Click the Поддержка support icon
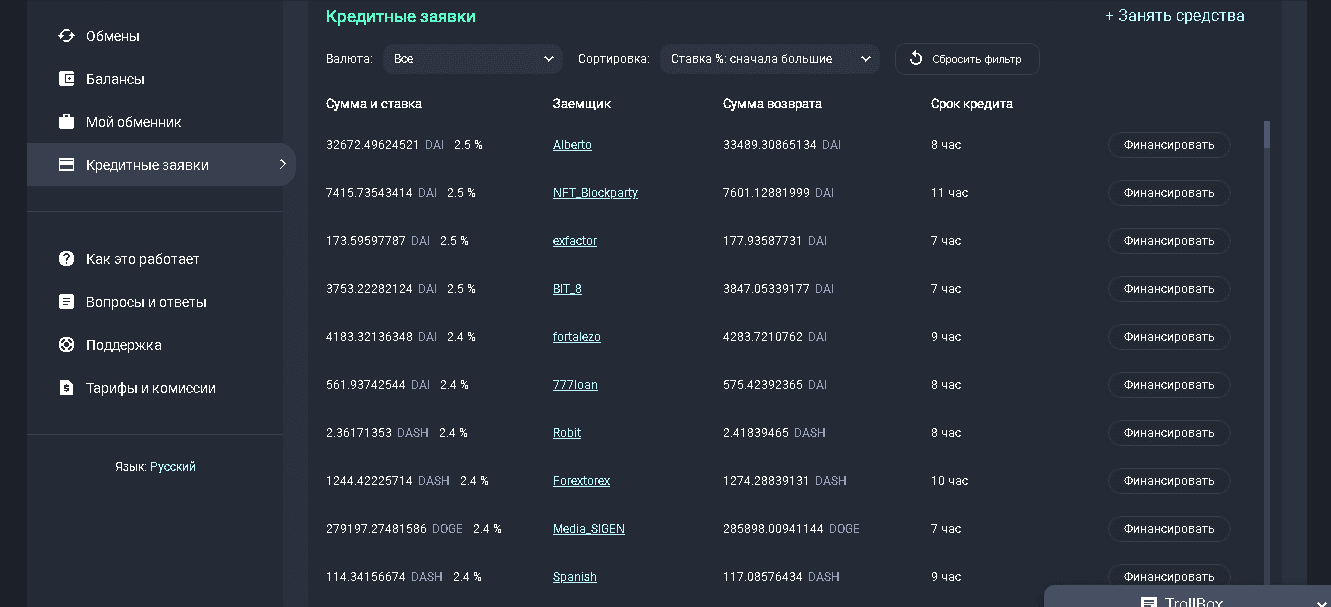1331x607 pixels. [66, 344]
